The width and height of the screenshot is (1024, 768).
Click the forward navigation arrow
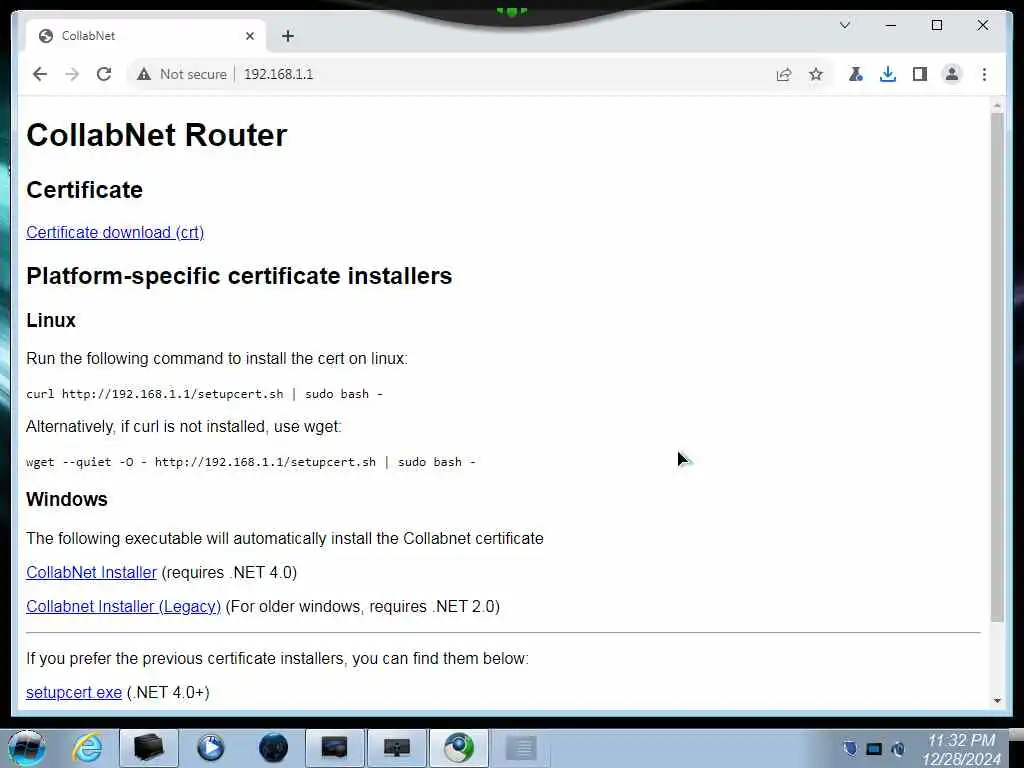pos(72,74)
